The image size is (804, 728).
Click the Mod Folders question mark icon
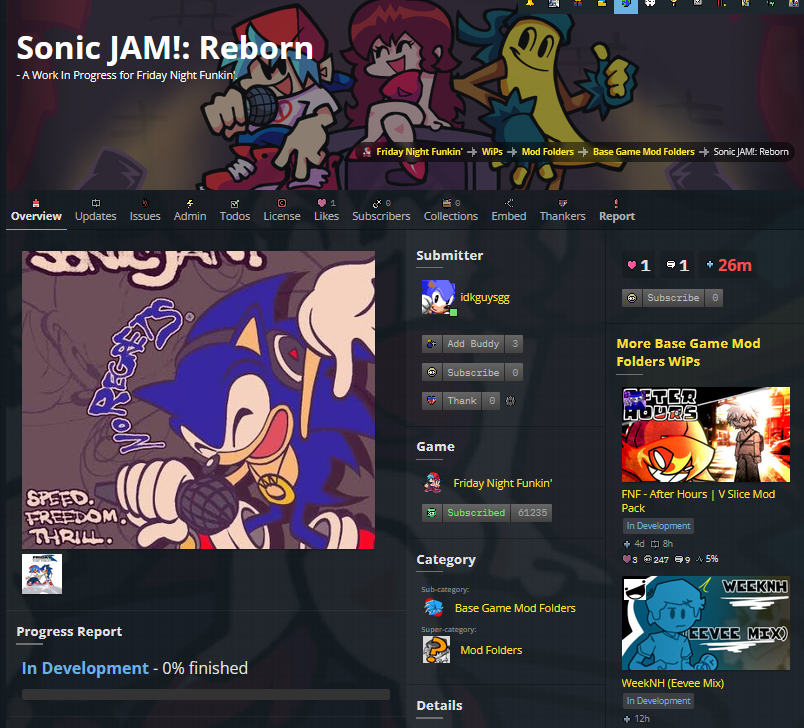(436, 650)
